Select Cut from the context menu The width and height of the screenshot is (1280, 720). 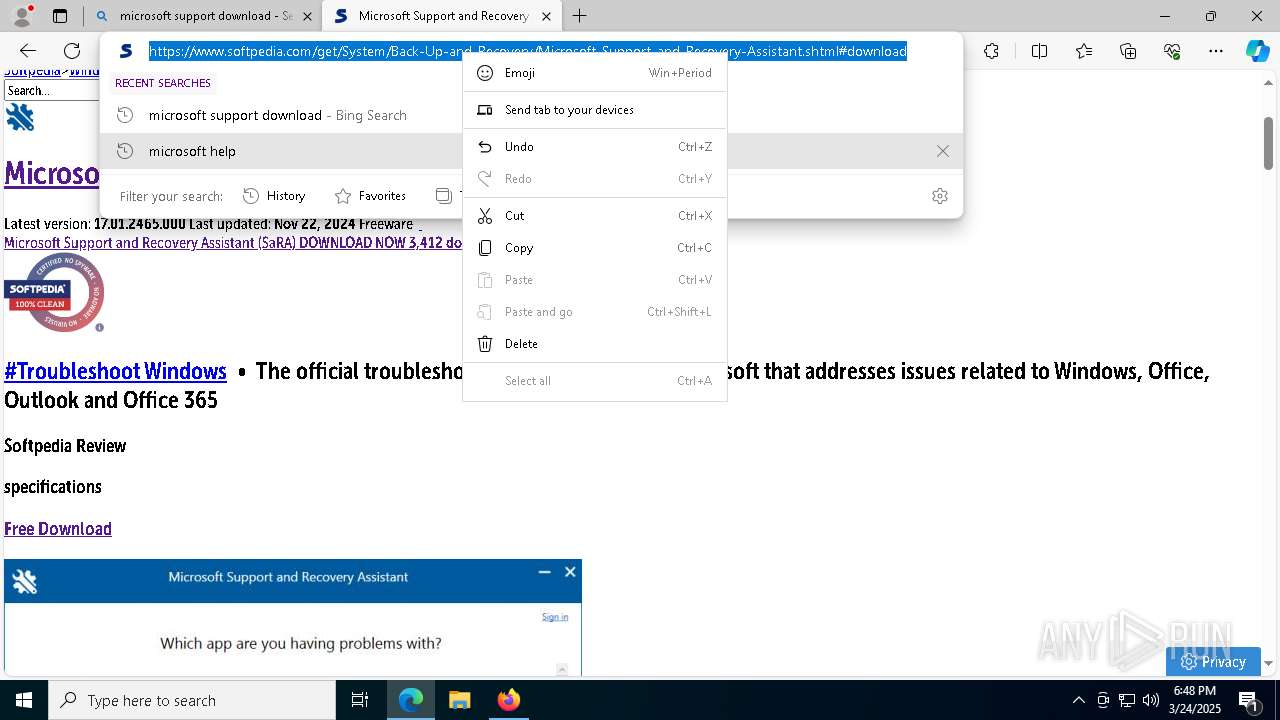click(594, 216)
